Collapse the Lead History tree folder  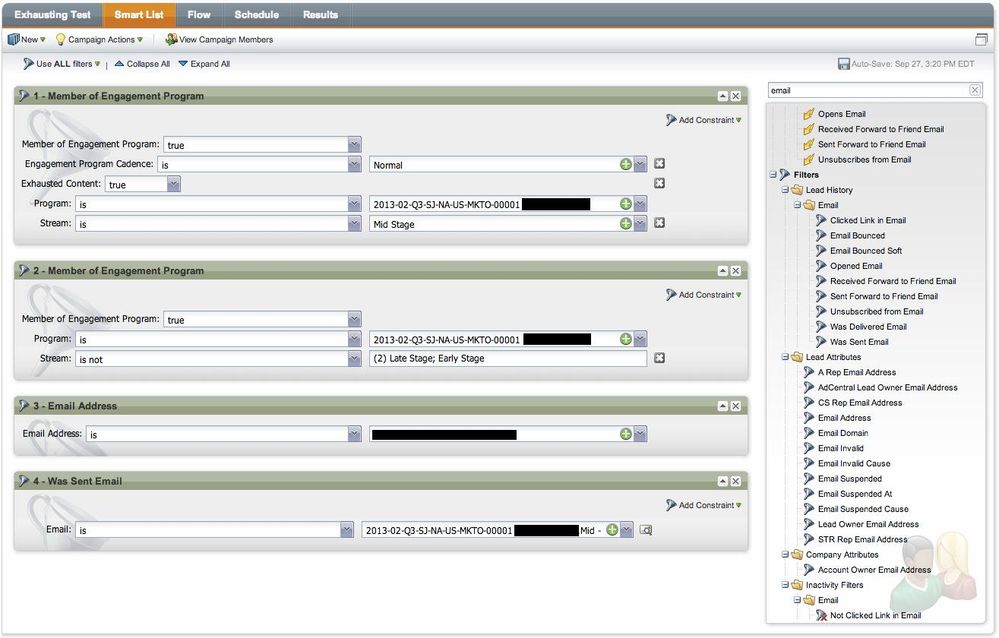point(786,190)
